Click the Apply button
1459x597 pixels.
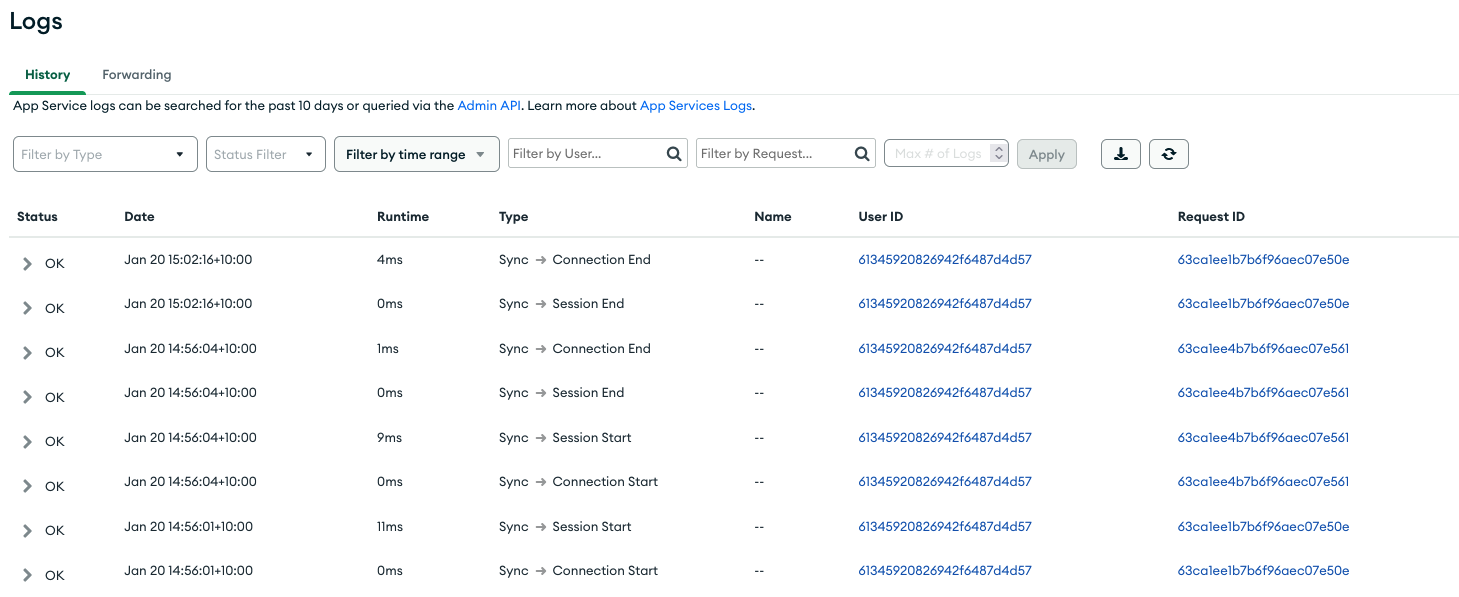1046,155
